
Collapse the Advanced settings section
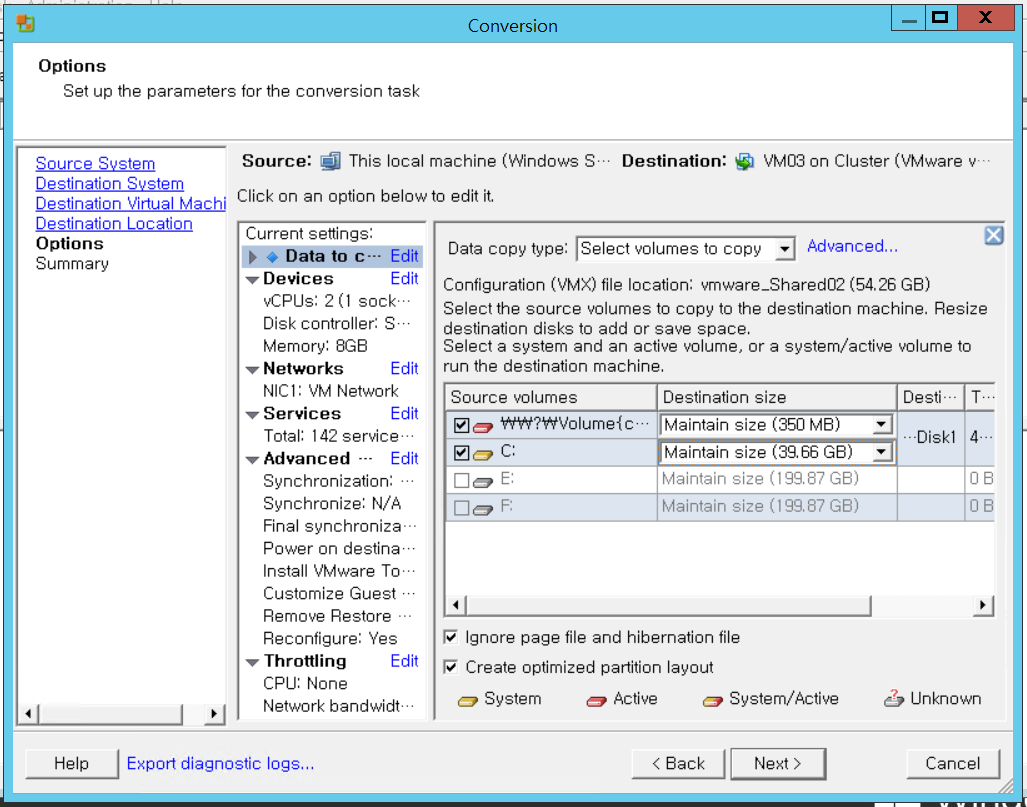252,460
